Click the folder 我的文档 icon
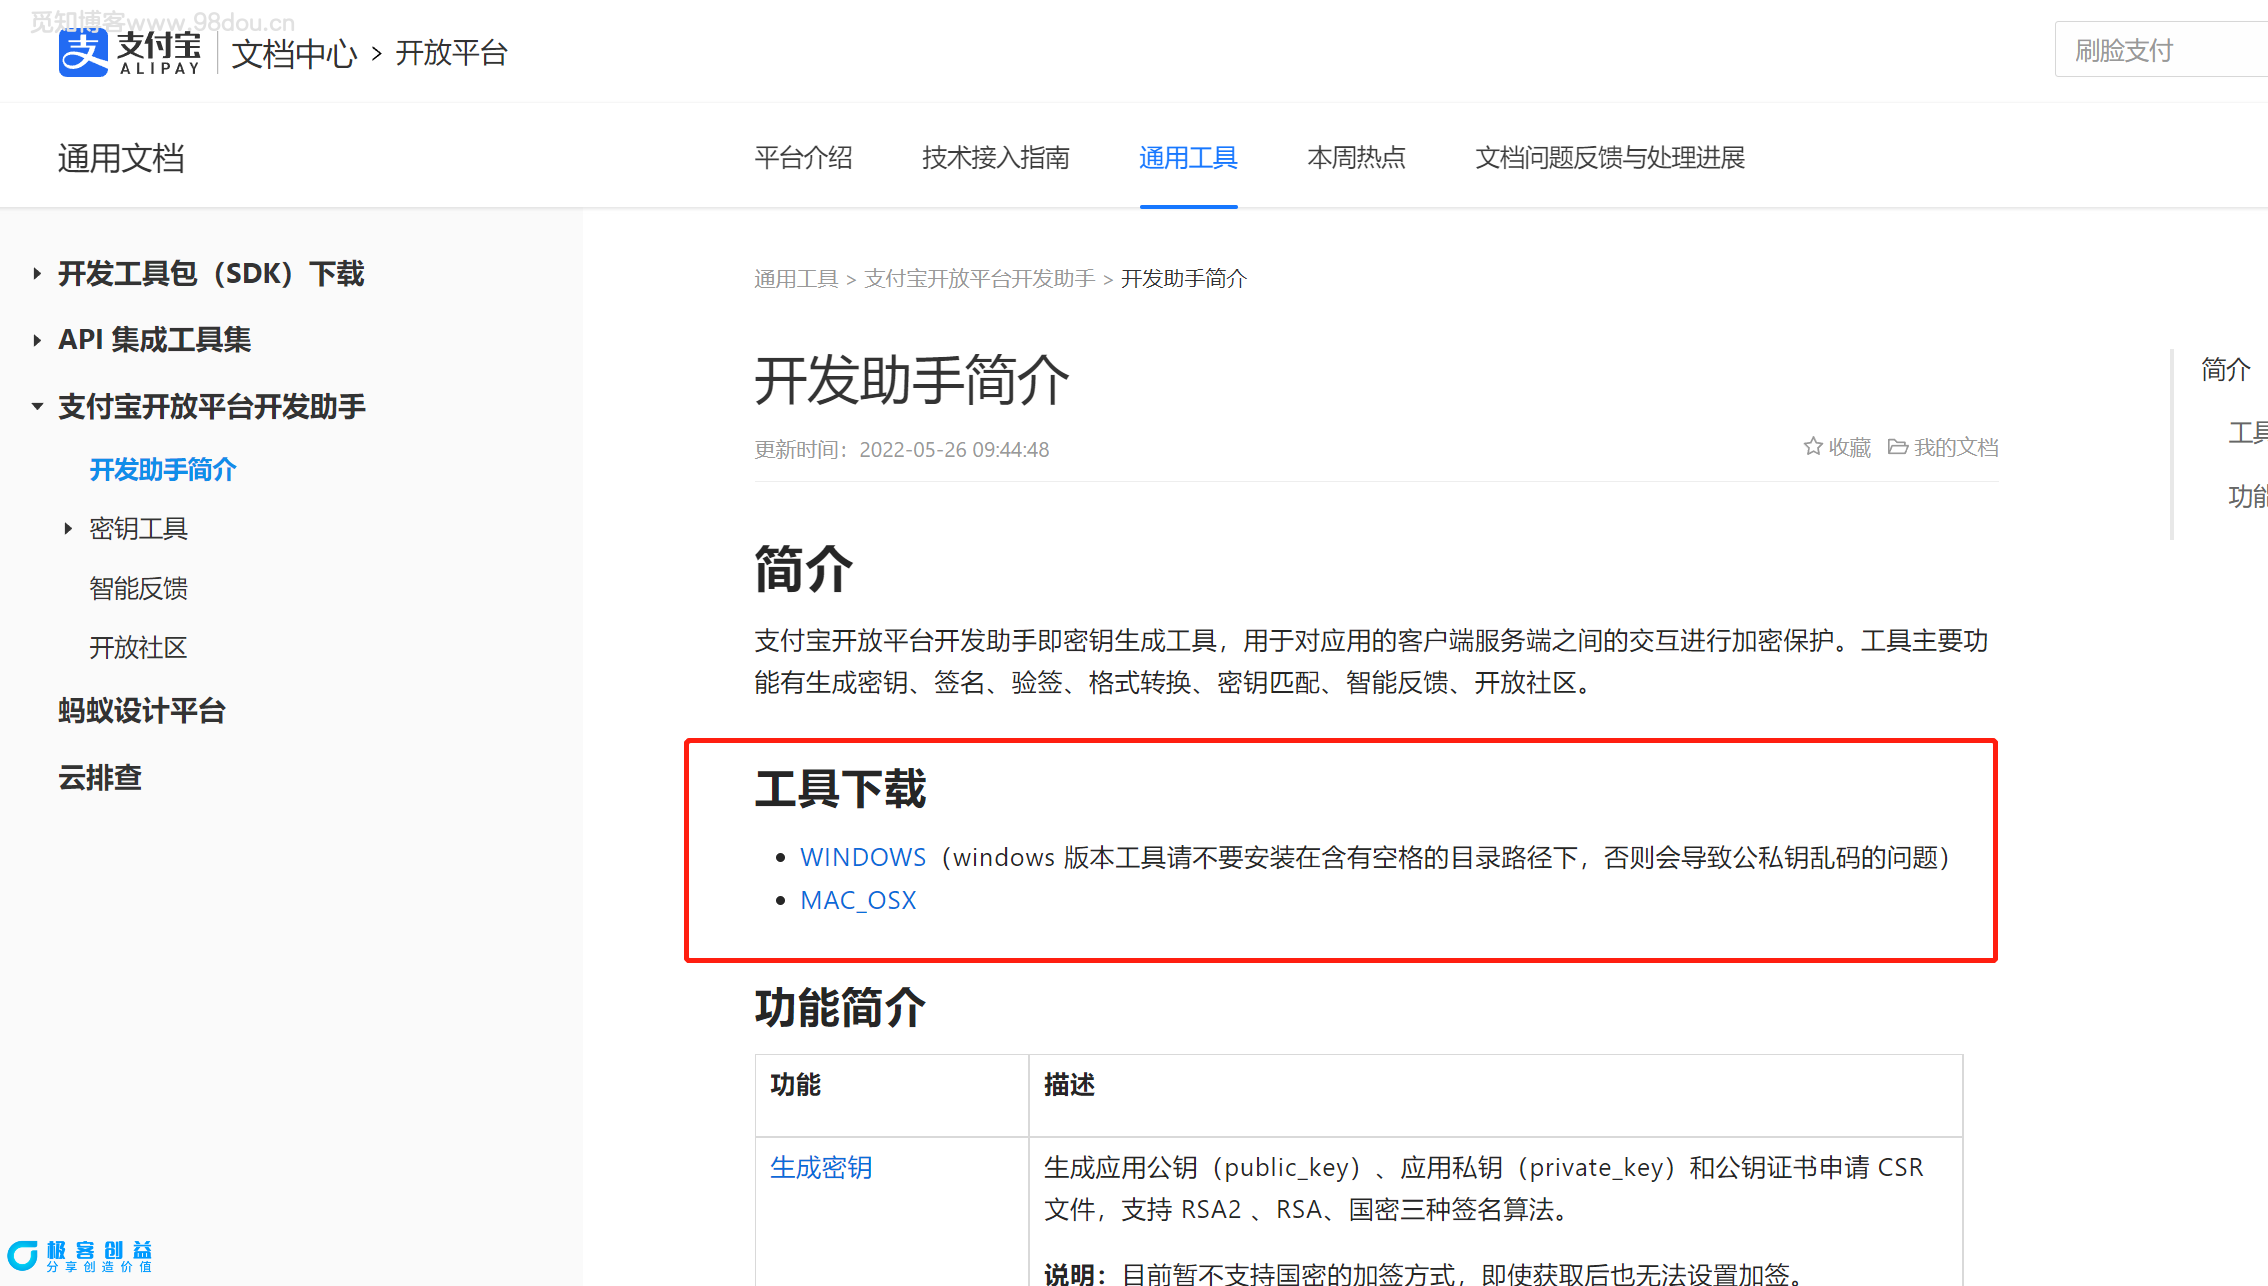Screen dimensions: 2268x1286 click(1897, 447)
